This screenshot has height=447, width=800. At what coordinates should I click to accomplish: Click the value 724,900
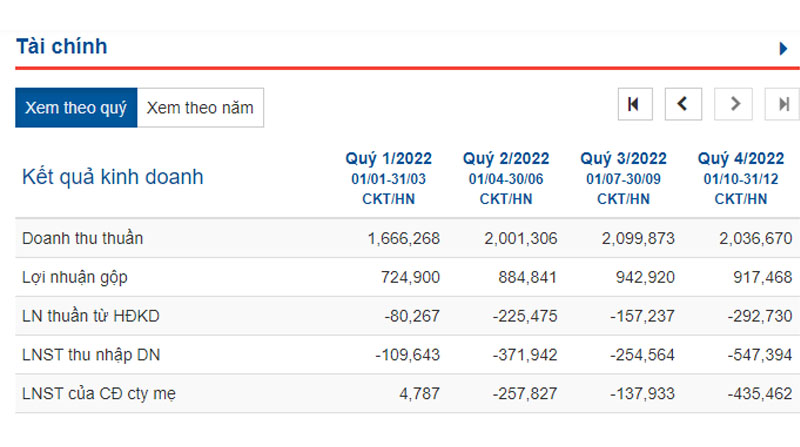click(x=410, y=277)
